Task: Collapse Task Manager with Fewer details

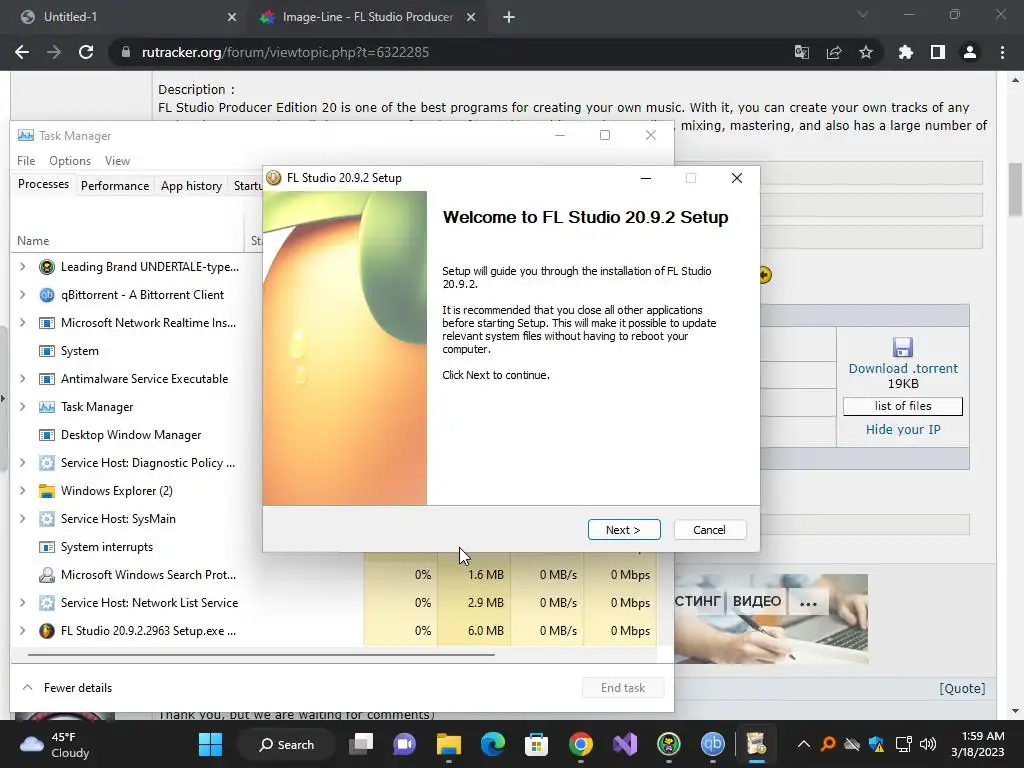Action: click(67, 688)
